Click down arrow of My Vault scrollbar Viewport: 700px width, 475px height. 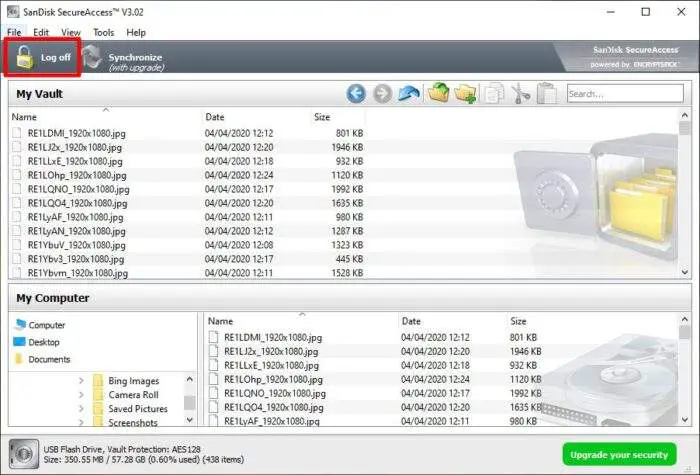point(684,272)
